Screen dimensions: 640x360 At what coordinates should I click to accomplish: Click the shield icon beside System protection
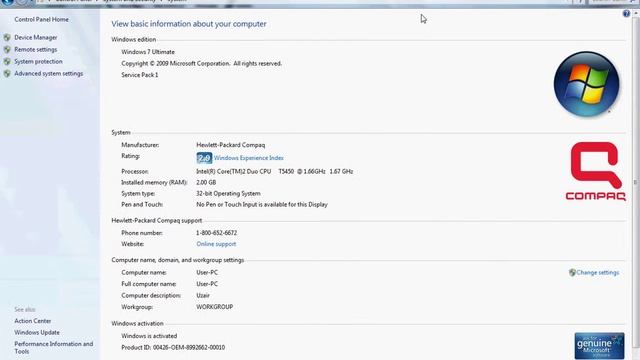[x=7, y=61]
